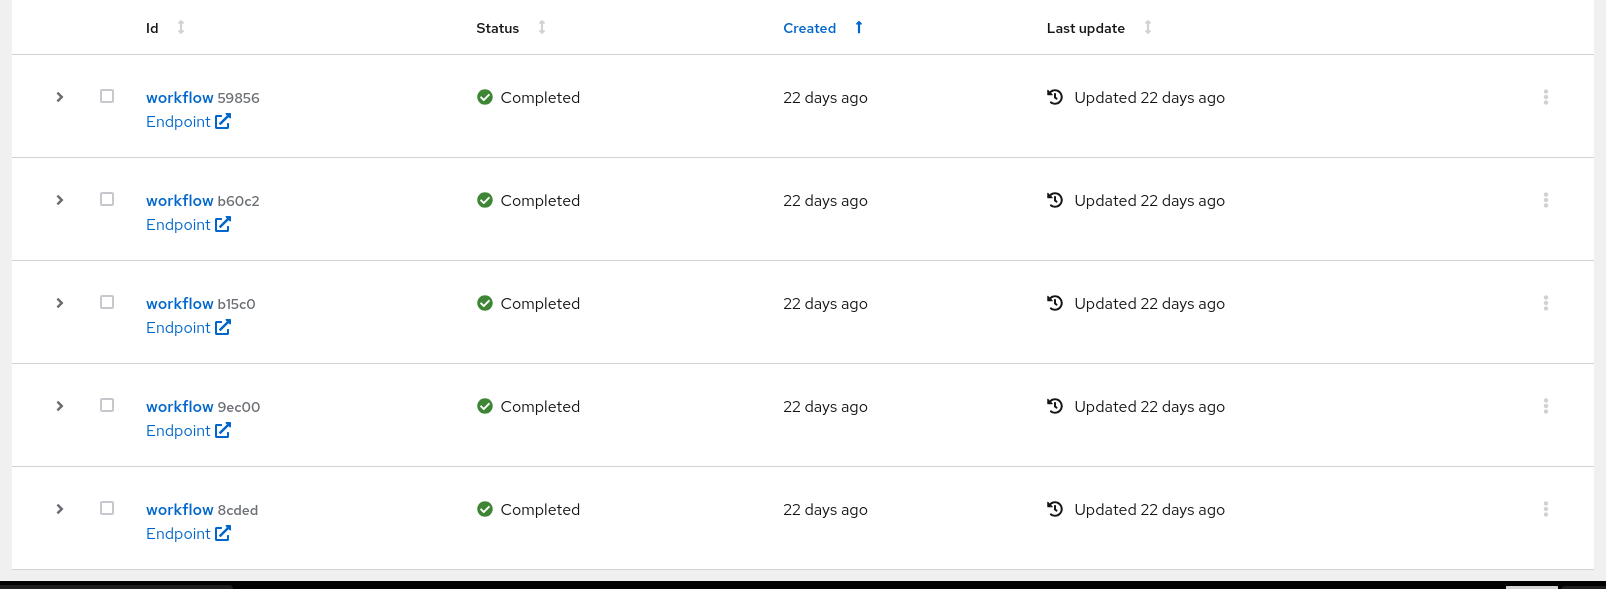The image size is (1606, 589).
Task: Click sort icon next to Last update column
Action: click(1148, 27)
